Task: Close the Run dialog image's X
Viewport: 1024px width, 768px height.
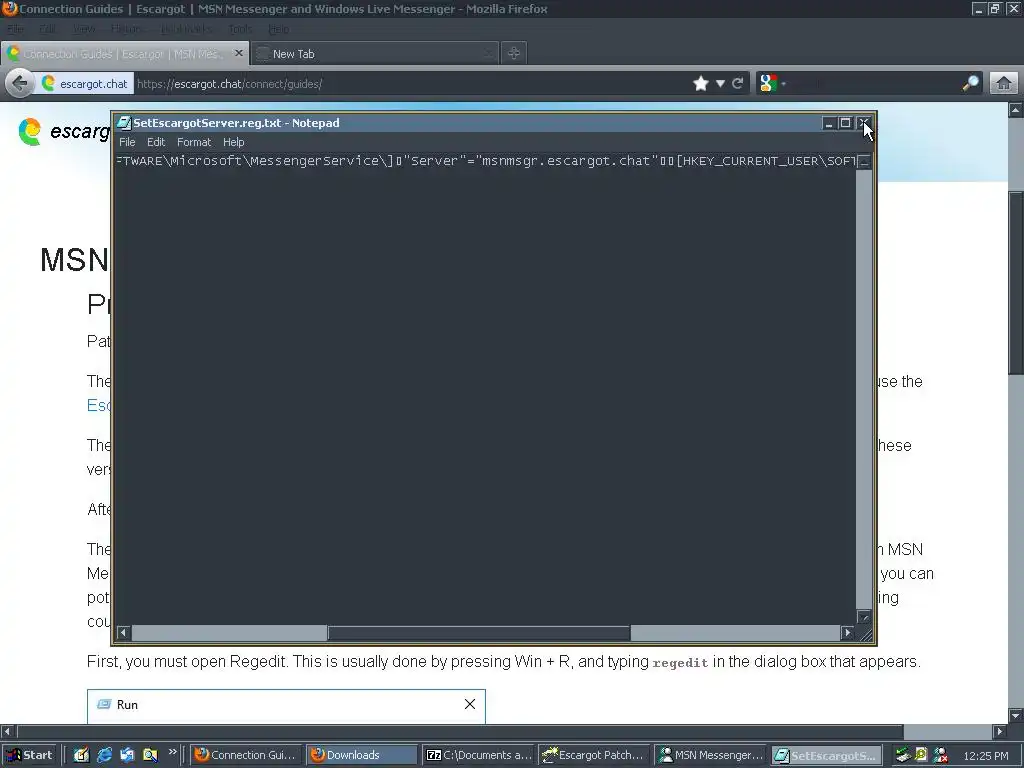Action: (x=470, y=704)
